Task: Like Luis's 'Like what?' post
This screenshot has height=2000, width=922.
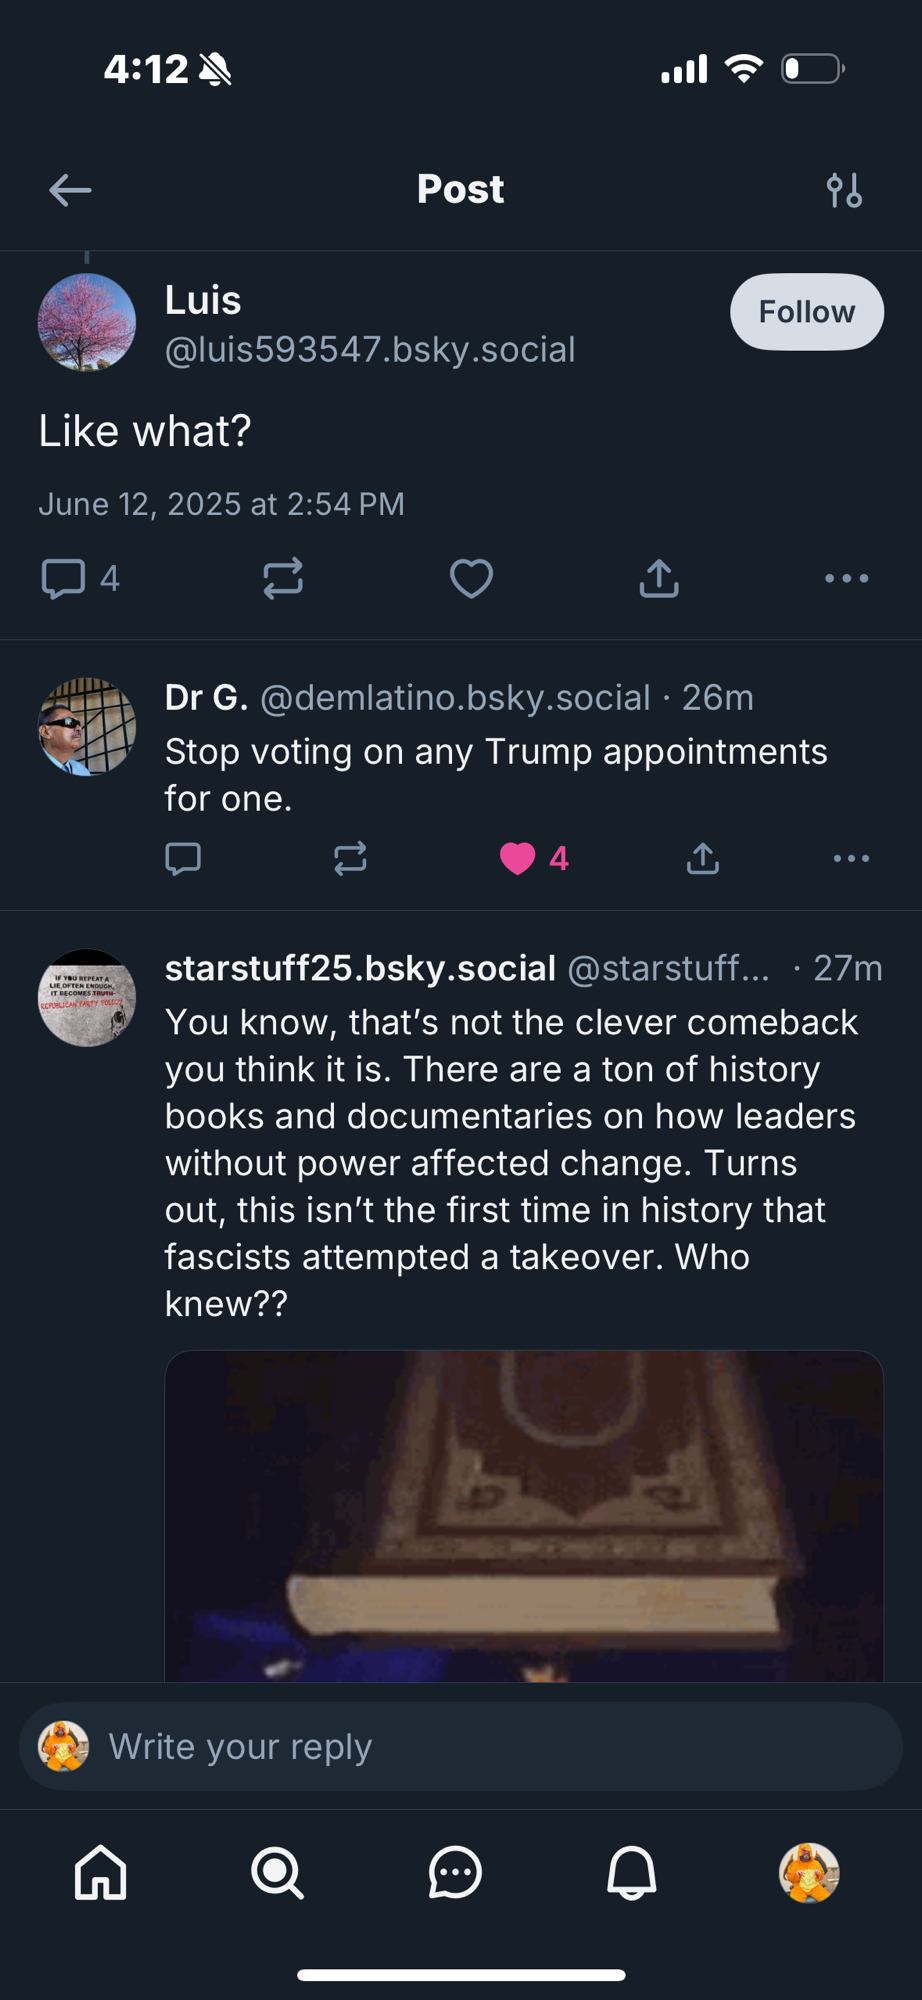Action: pyautogui.click(x=471, y=578)
